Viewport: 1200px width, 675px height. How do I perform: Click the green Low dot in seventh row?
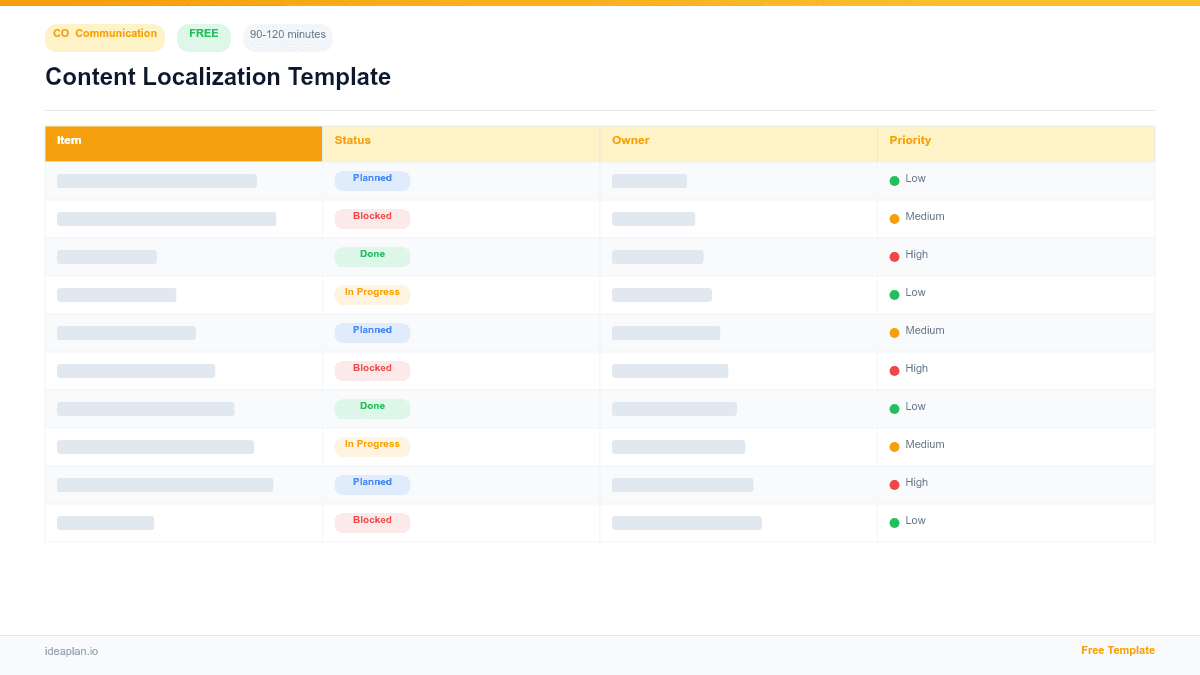894,407
